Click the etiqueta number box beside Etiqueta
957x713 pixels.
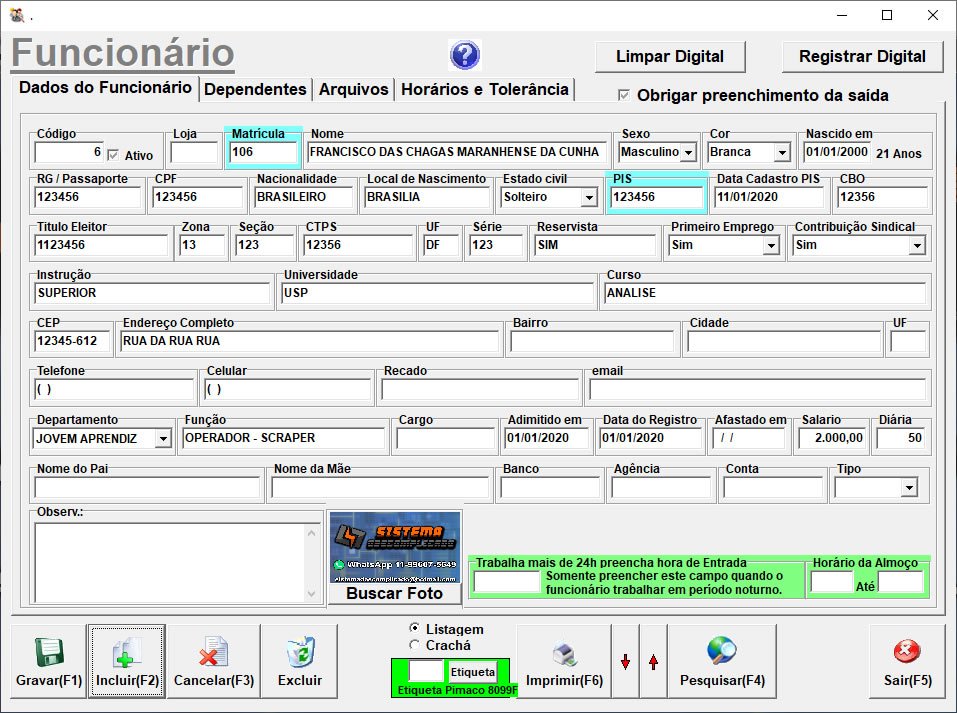click(425, 671)
